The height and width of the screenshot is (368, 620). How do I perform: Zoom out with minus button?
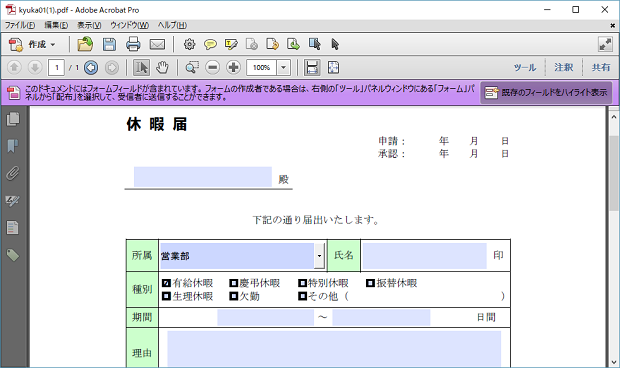[x=213, y=68]
